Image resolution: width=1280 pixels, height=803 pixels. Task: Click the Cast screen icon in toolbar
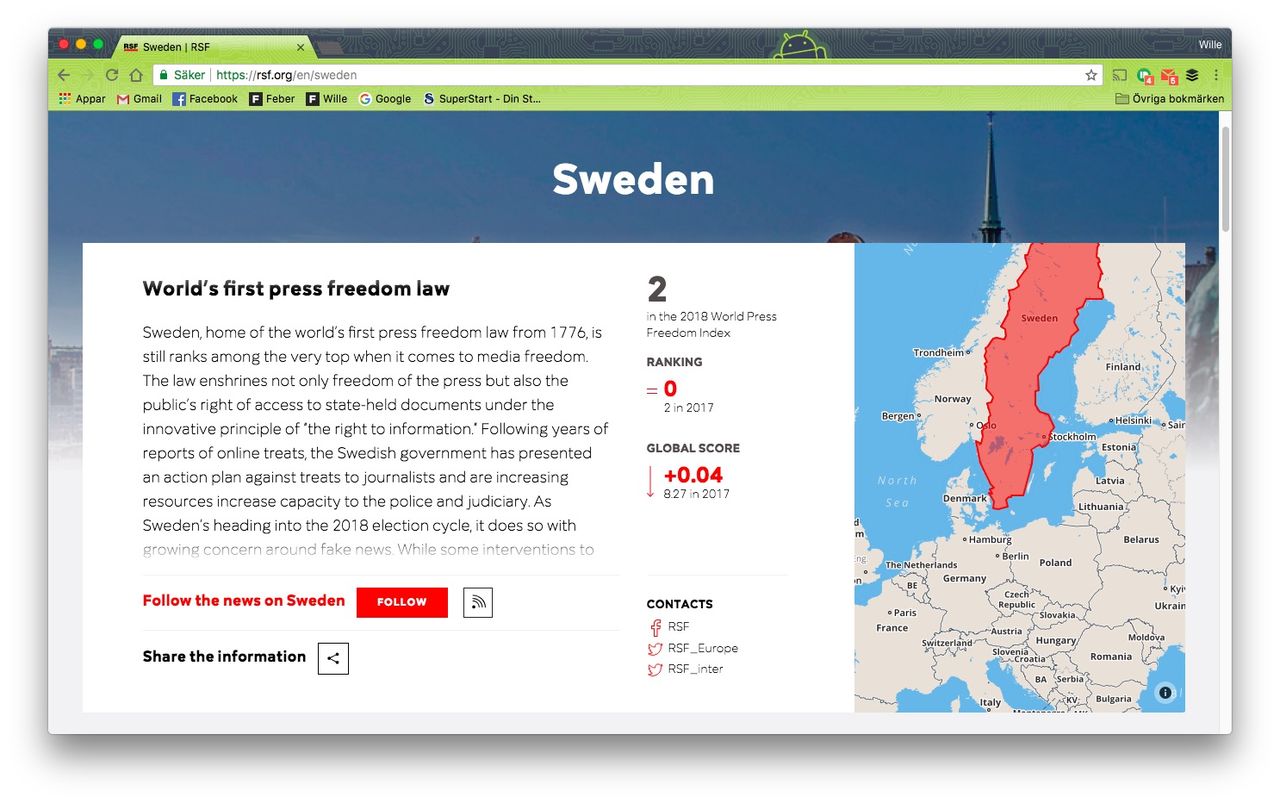tap(1119, 75)
